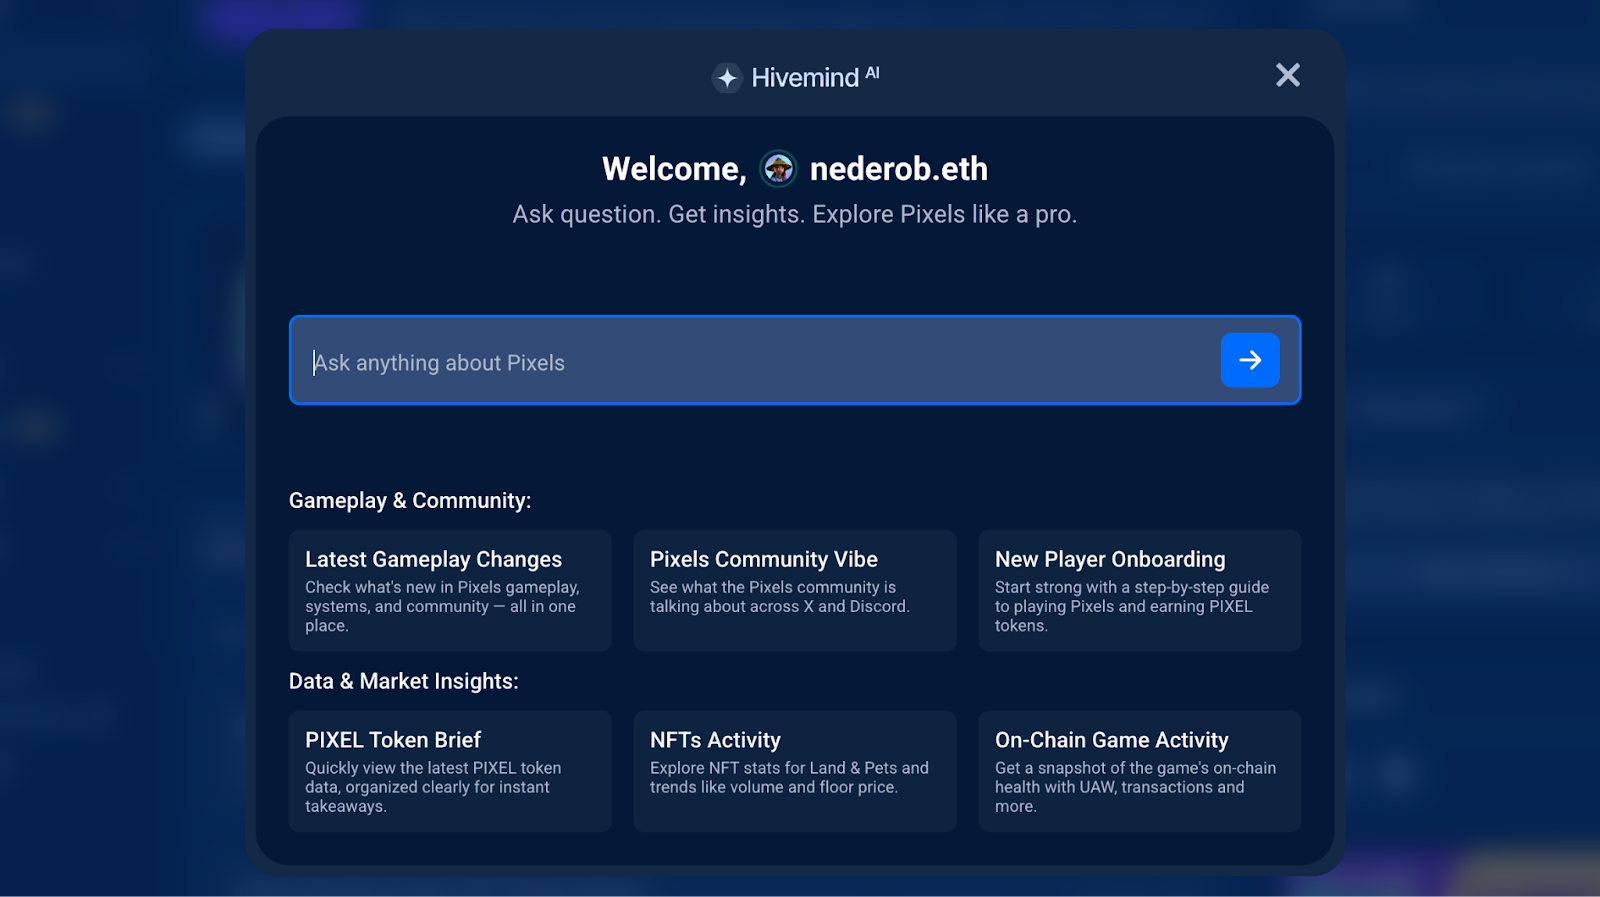Submit the question with the arrow button

pyautogui.click(x=1250, y=360)
